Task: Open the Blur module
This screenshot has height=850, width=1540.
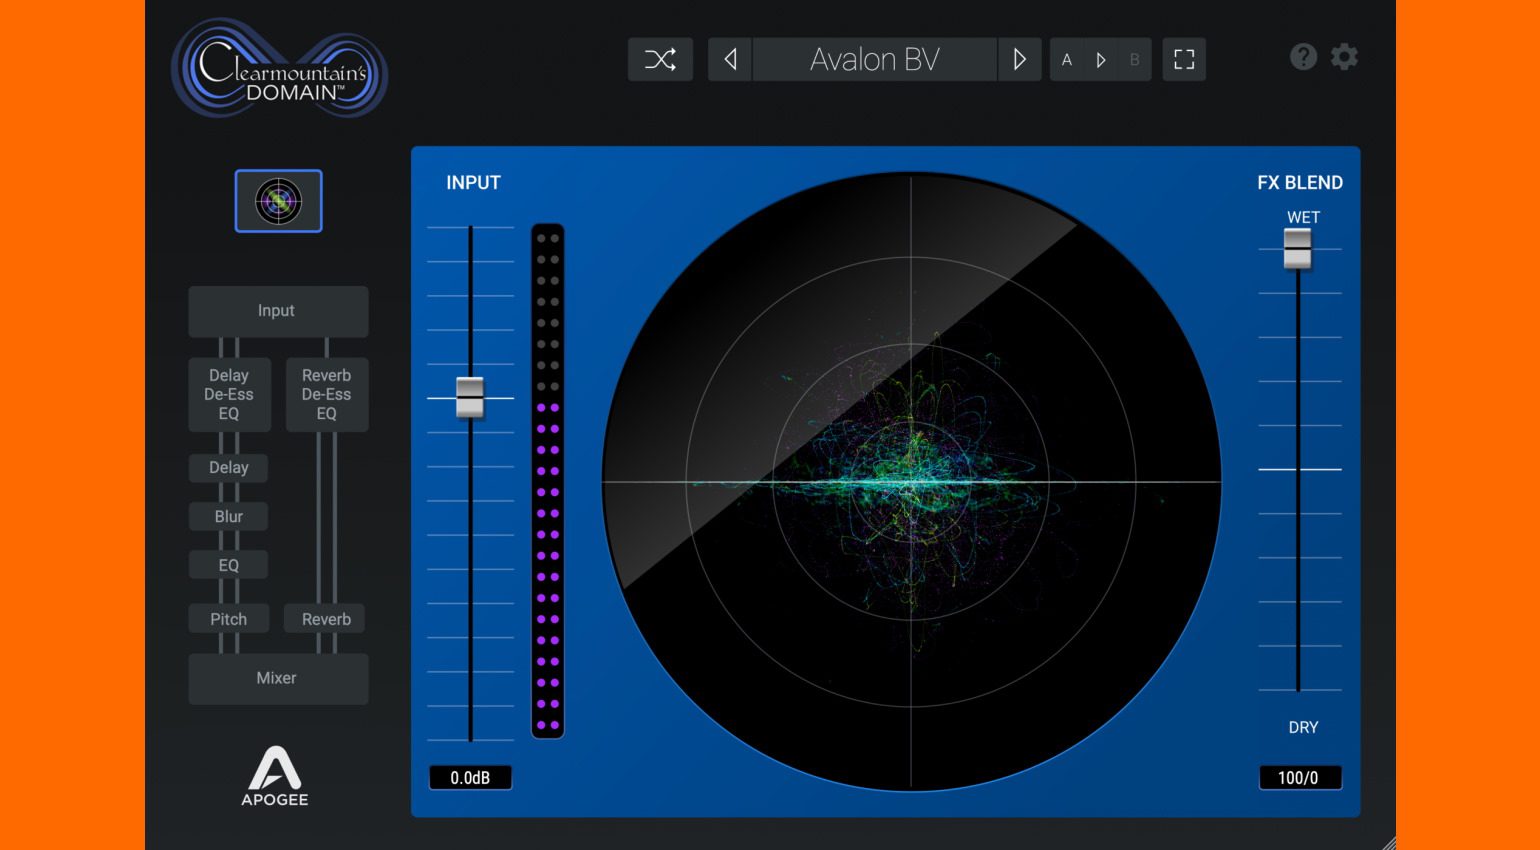Action: tap(229, 516)
